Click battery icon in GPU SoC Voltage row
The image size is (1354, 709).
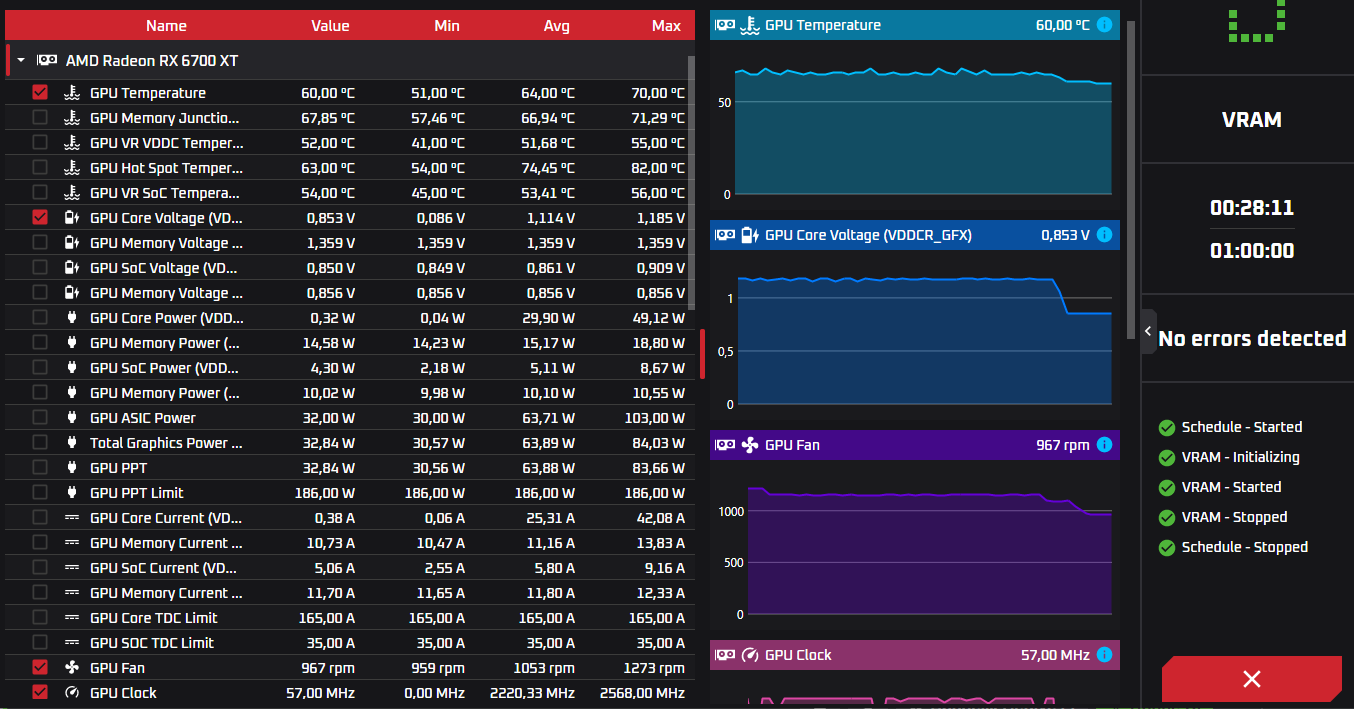click(71, 268)
